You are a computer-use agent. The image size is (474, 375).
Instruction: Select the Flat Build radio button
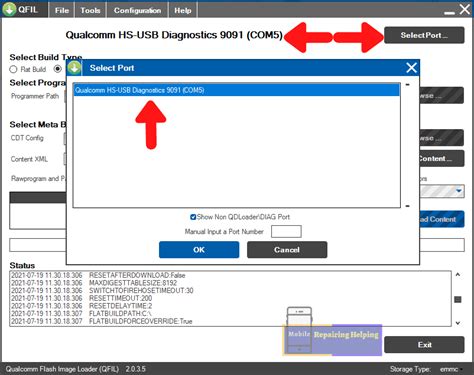pos(13,69)
